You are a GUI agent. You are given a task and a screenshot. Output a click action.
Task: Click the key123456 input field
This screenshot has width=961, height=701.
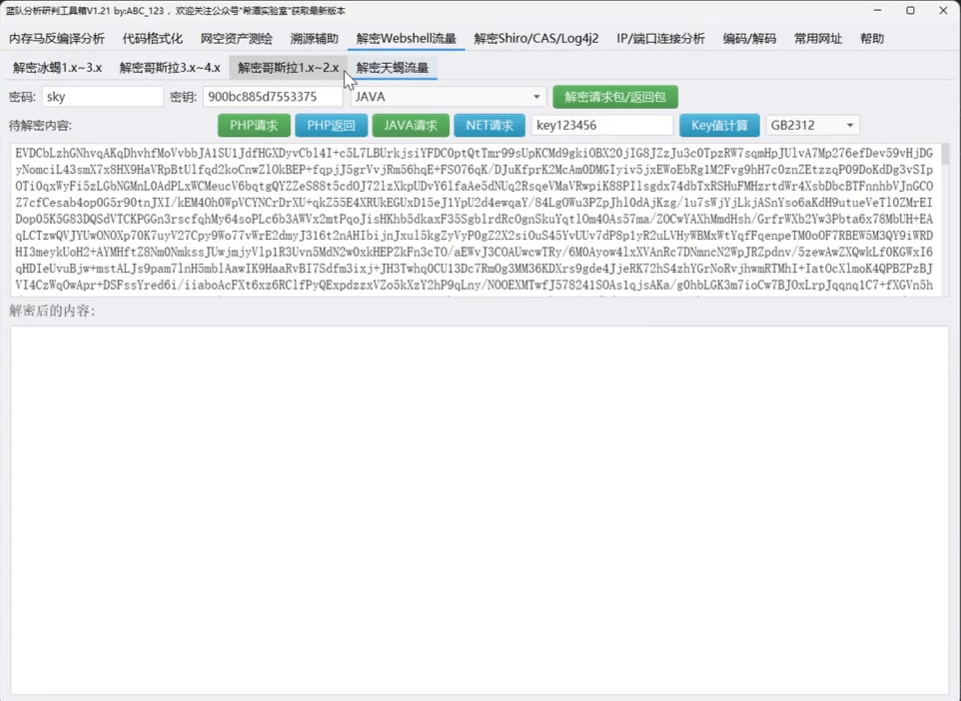tap(602, 126)
